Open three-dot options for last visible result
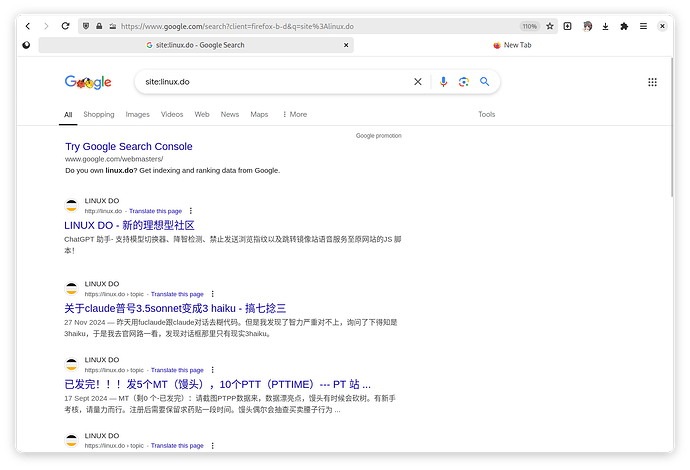This screenshot has width=690, height=470. (x=213, y=446)
